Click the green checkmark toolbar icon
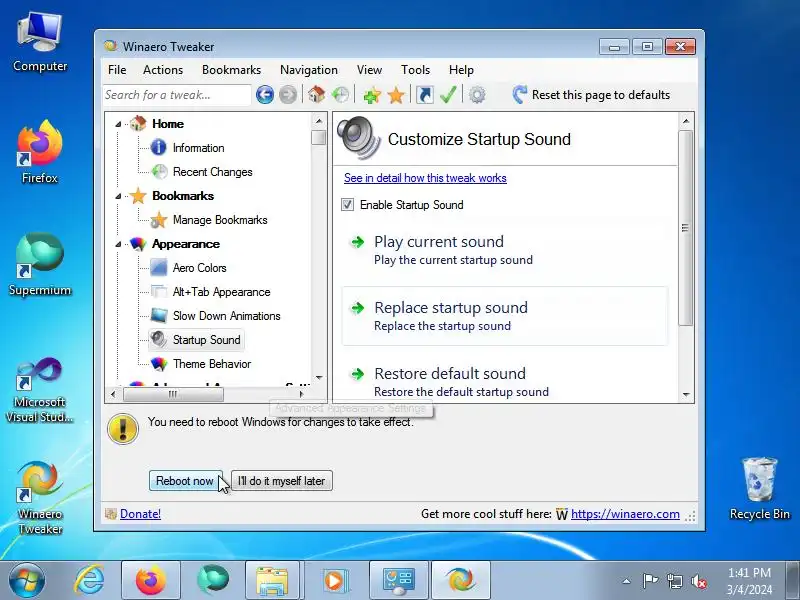800x600 pixels. coord(448,94)
